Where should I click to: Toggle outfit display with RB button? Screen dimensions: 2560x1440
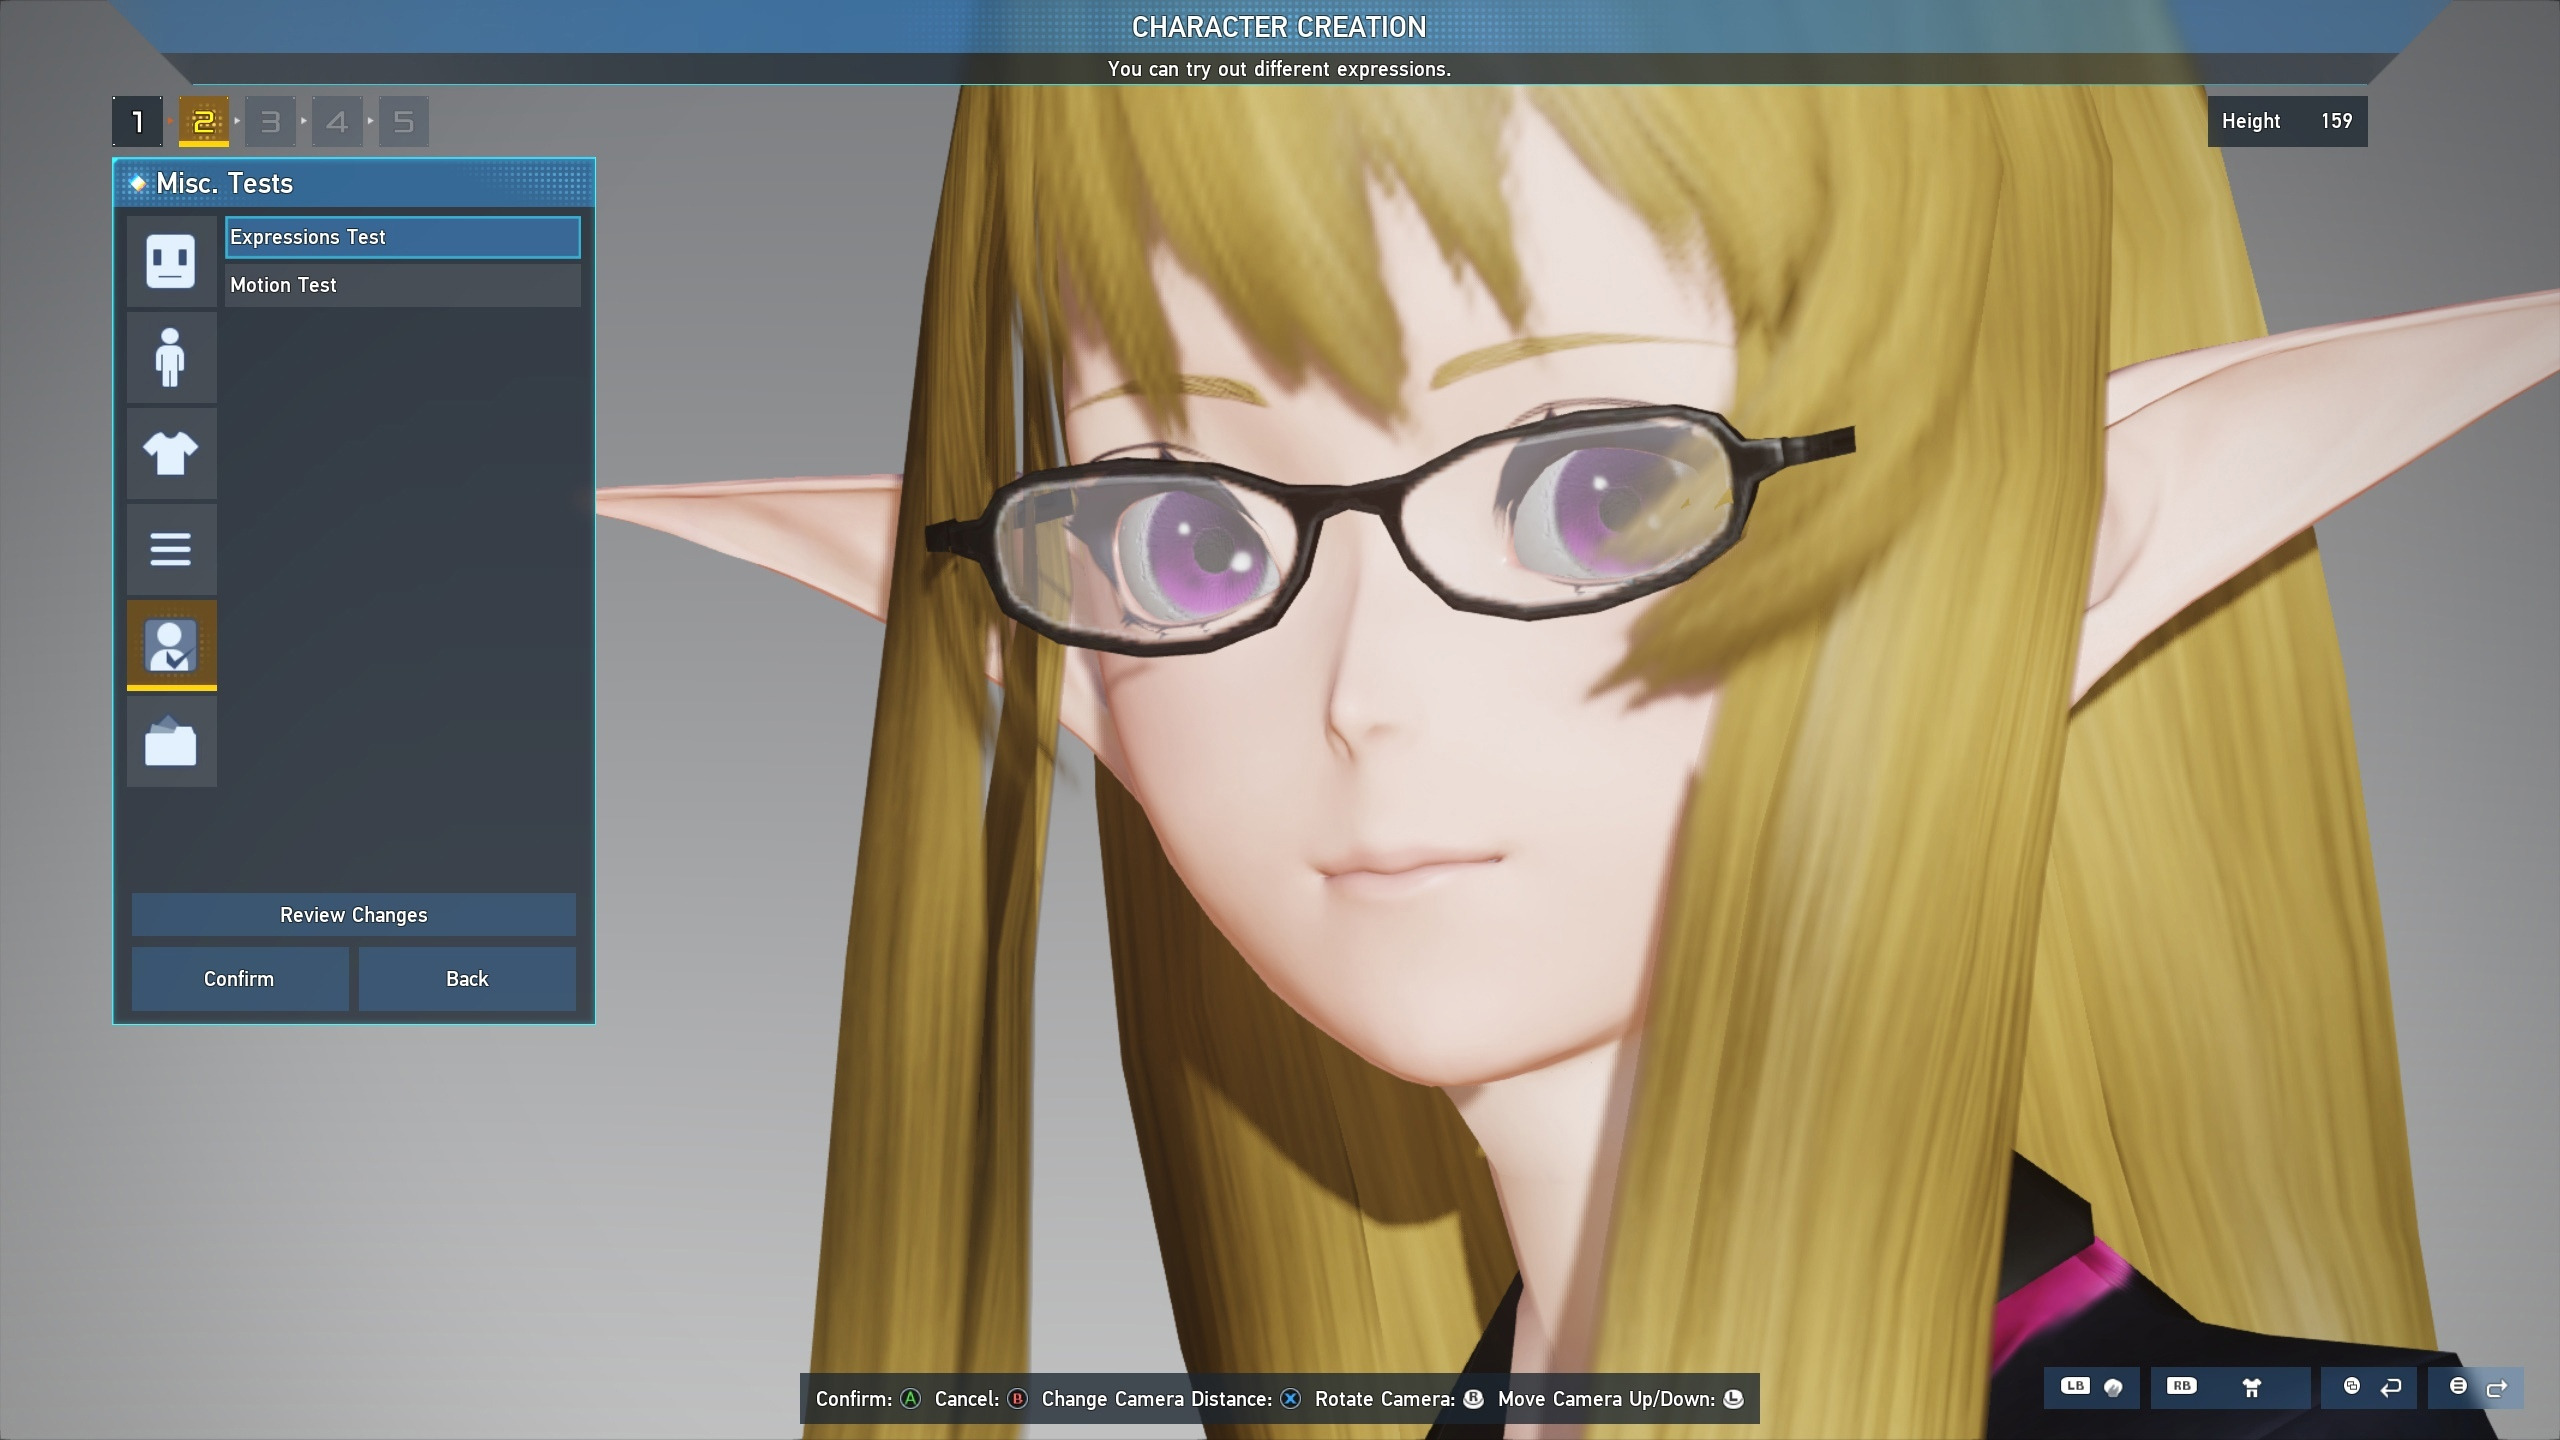tap(2230, 1387)
